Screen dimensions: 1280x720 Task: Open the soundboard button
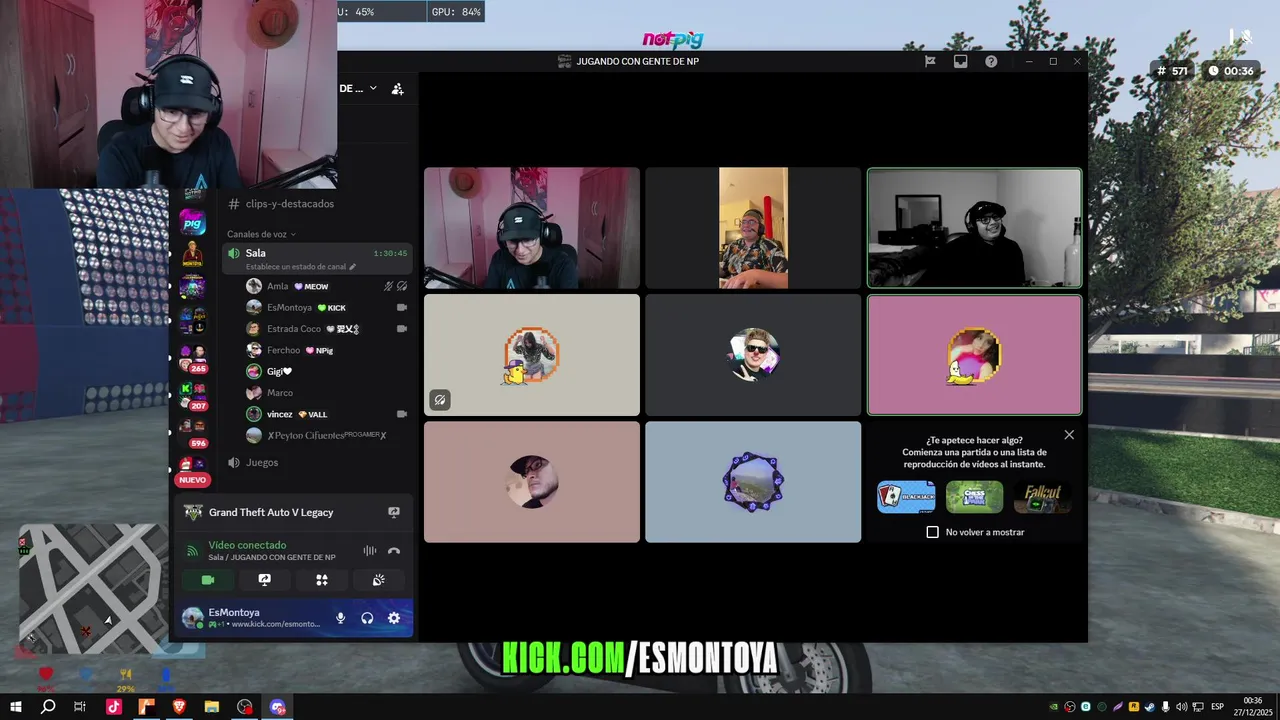tap(379, 580)
